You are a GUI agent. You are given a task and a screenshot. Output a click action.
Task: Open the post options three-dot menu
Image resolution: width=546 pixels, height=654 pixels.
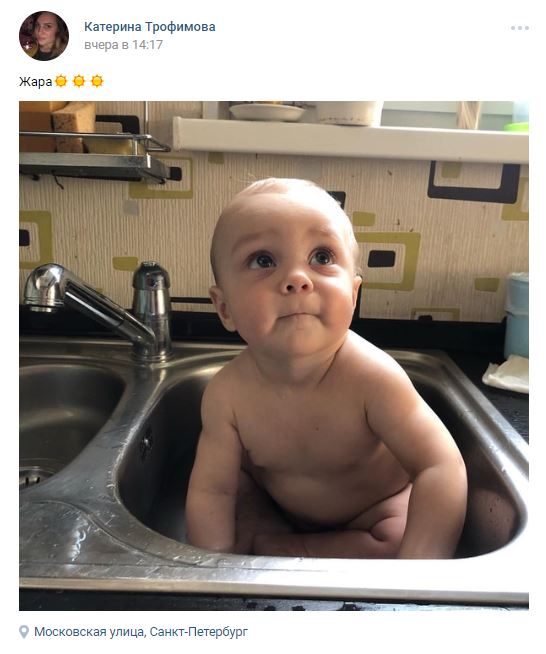[520, 28]
